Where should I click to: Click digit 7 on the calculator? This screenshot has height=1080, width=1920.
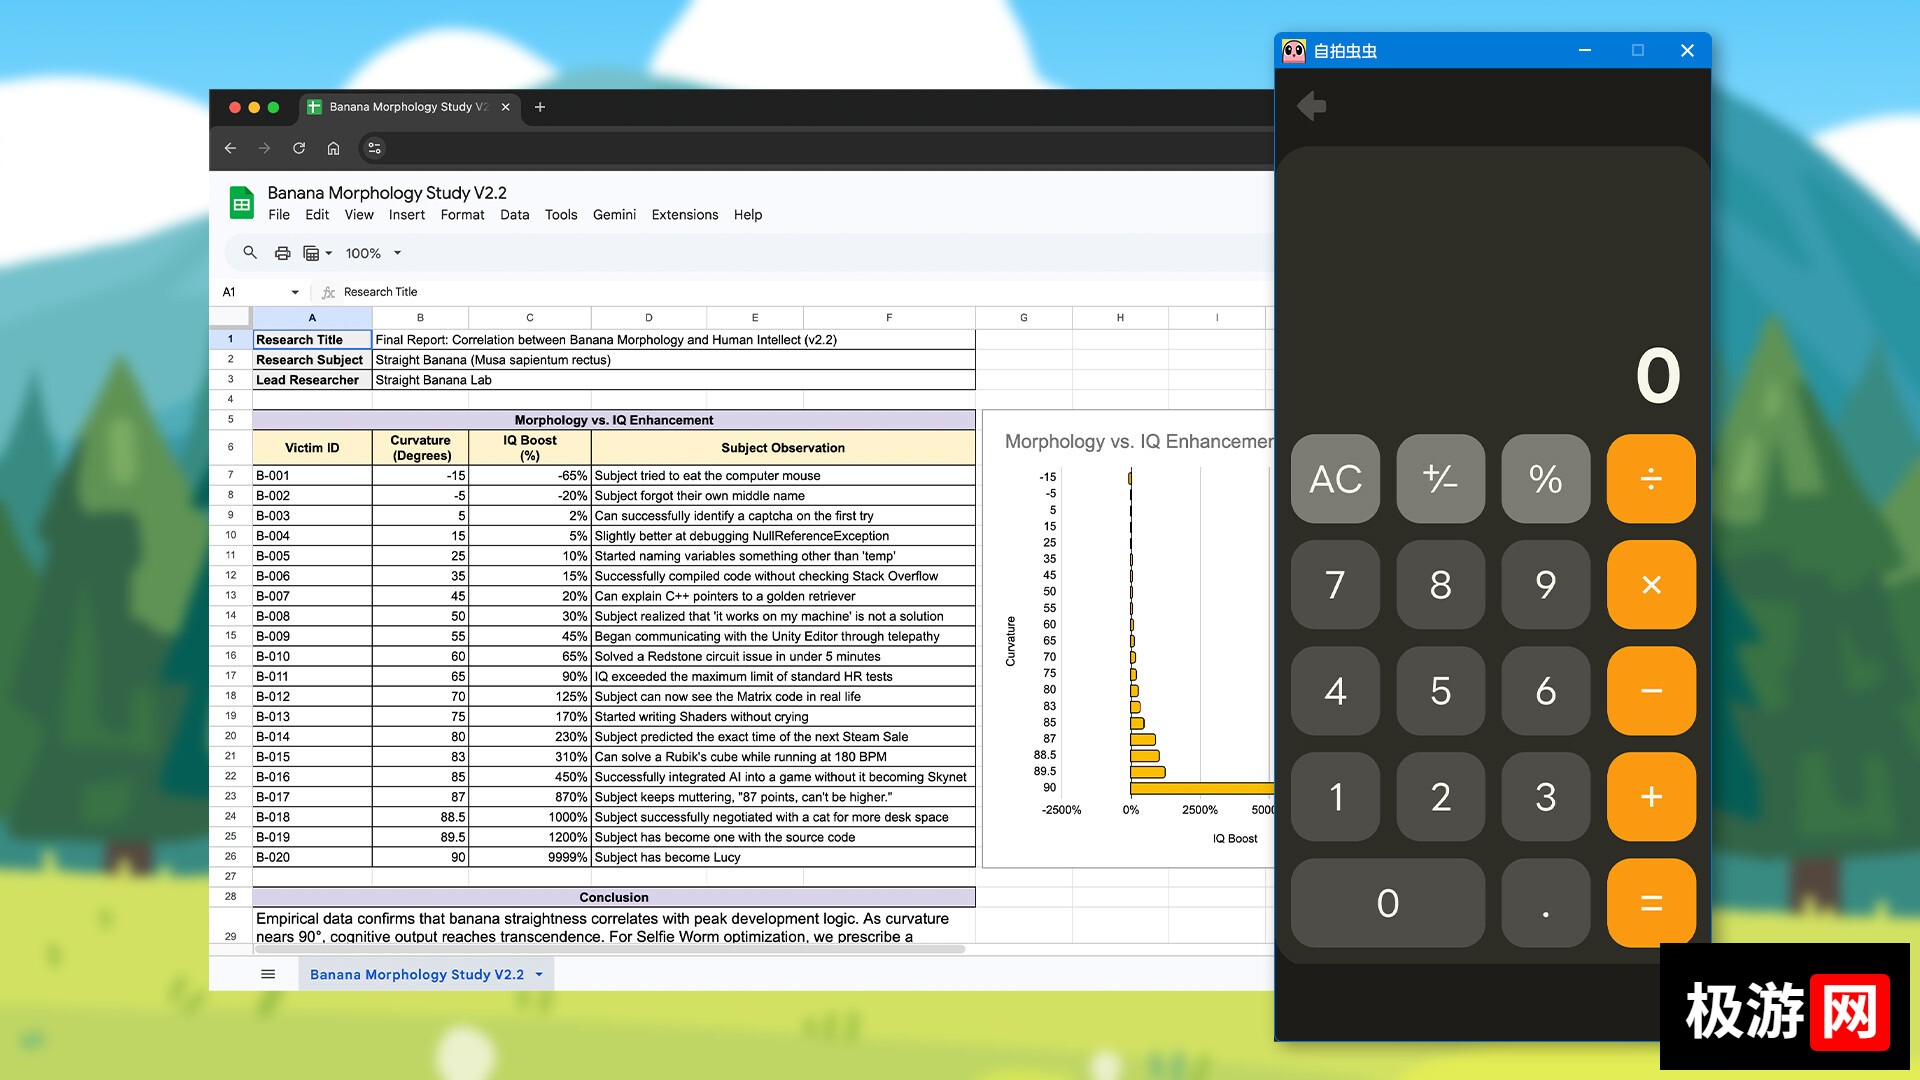click(1335, 585)
